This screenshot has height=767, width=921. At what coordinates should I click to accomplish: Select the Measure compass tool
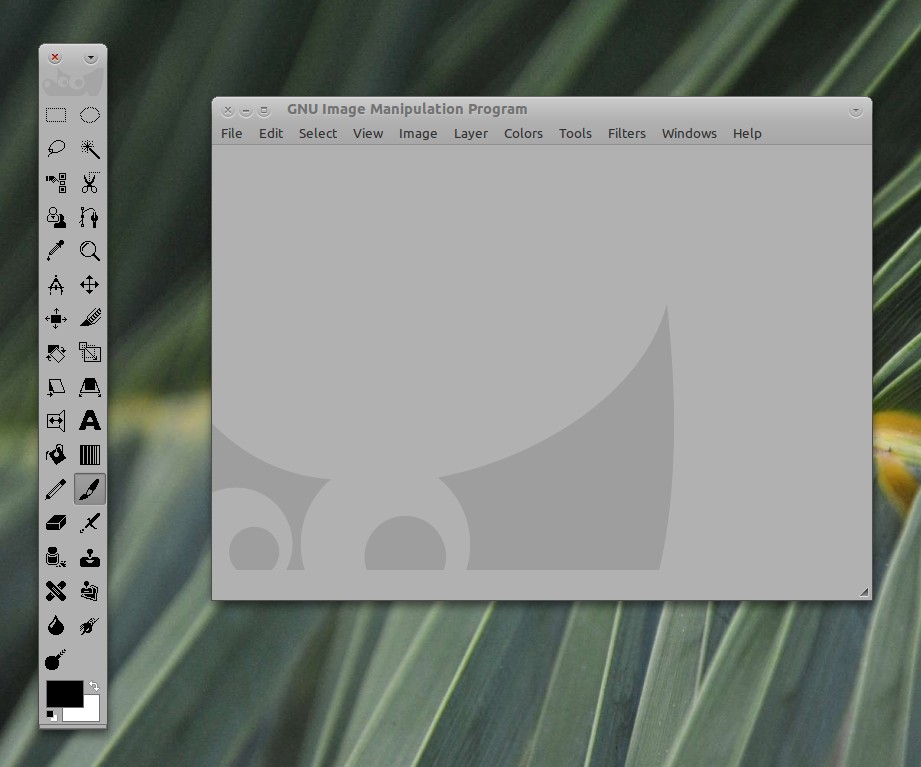[x=56, y=285]
